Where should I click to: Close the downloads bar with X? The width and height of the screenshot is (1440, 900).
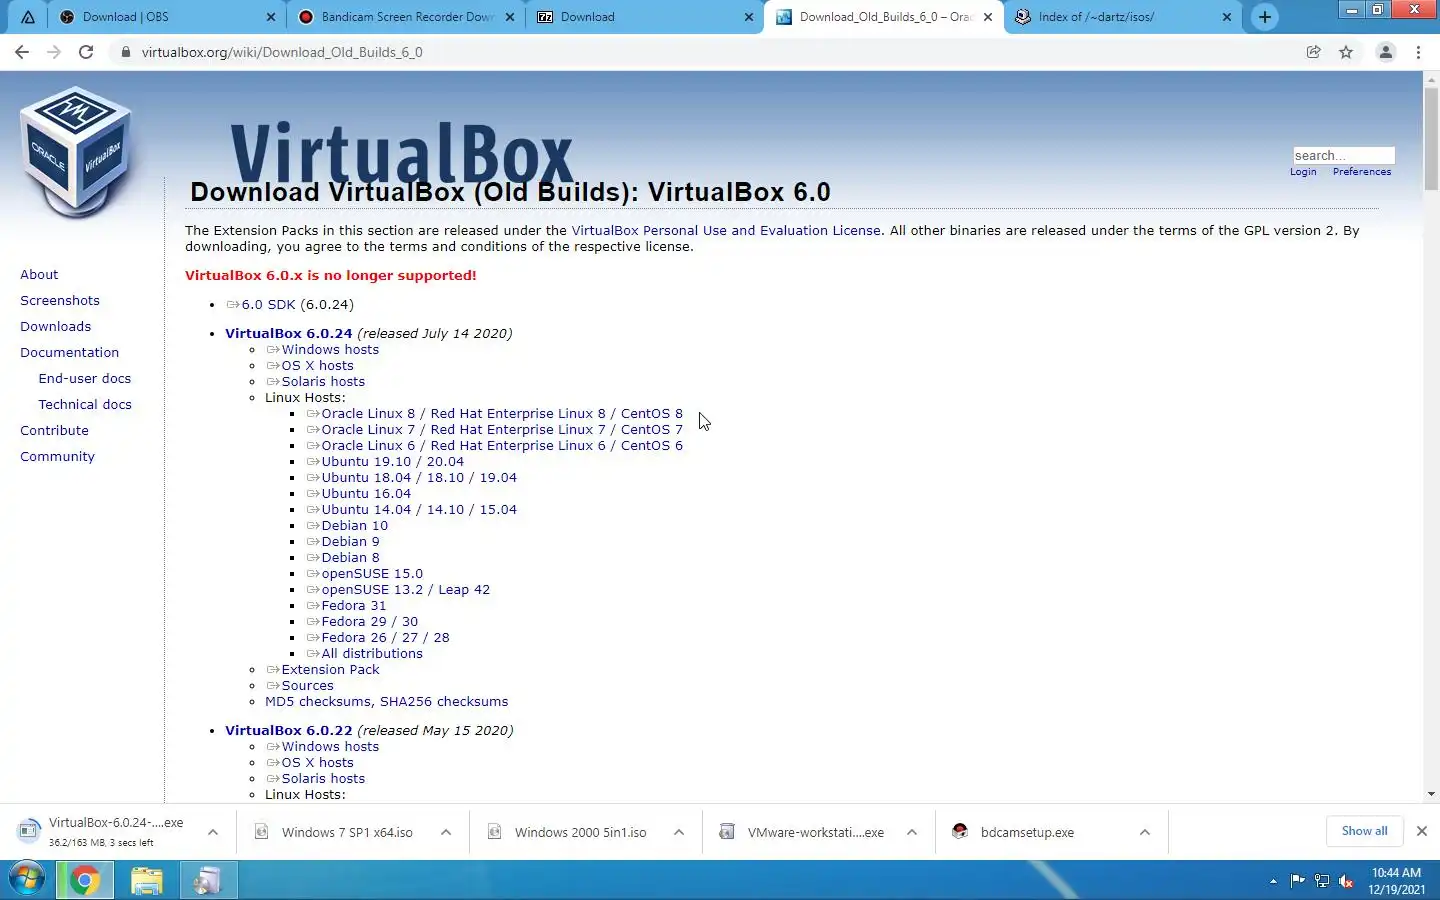tap(1422, 831)
